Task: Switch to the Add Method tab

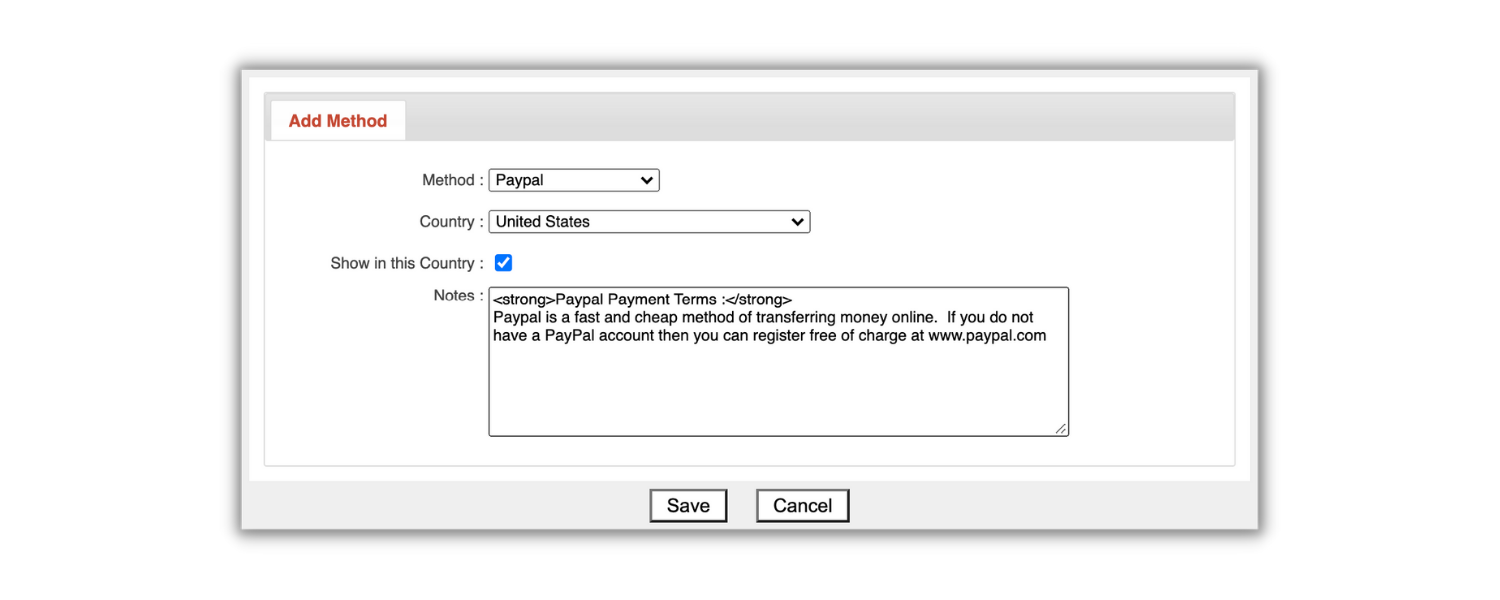Action: coord(338,120)
